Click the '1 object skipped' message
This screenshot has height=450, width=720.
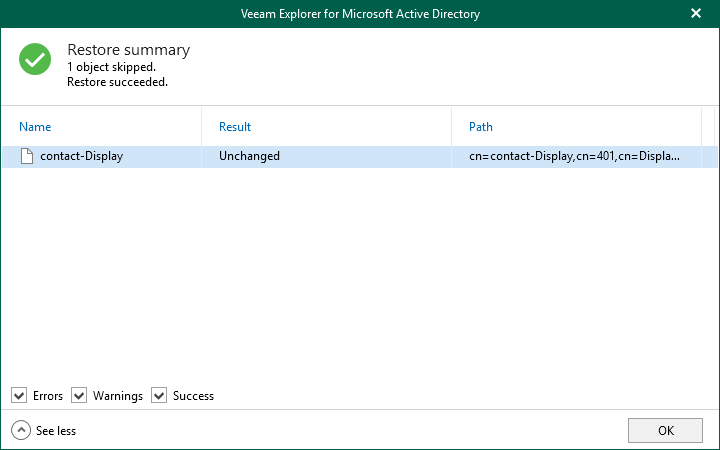pyautogui.click(x=109, y=67)
